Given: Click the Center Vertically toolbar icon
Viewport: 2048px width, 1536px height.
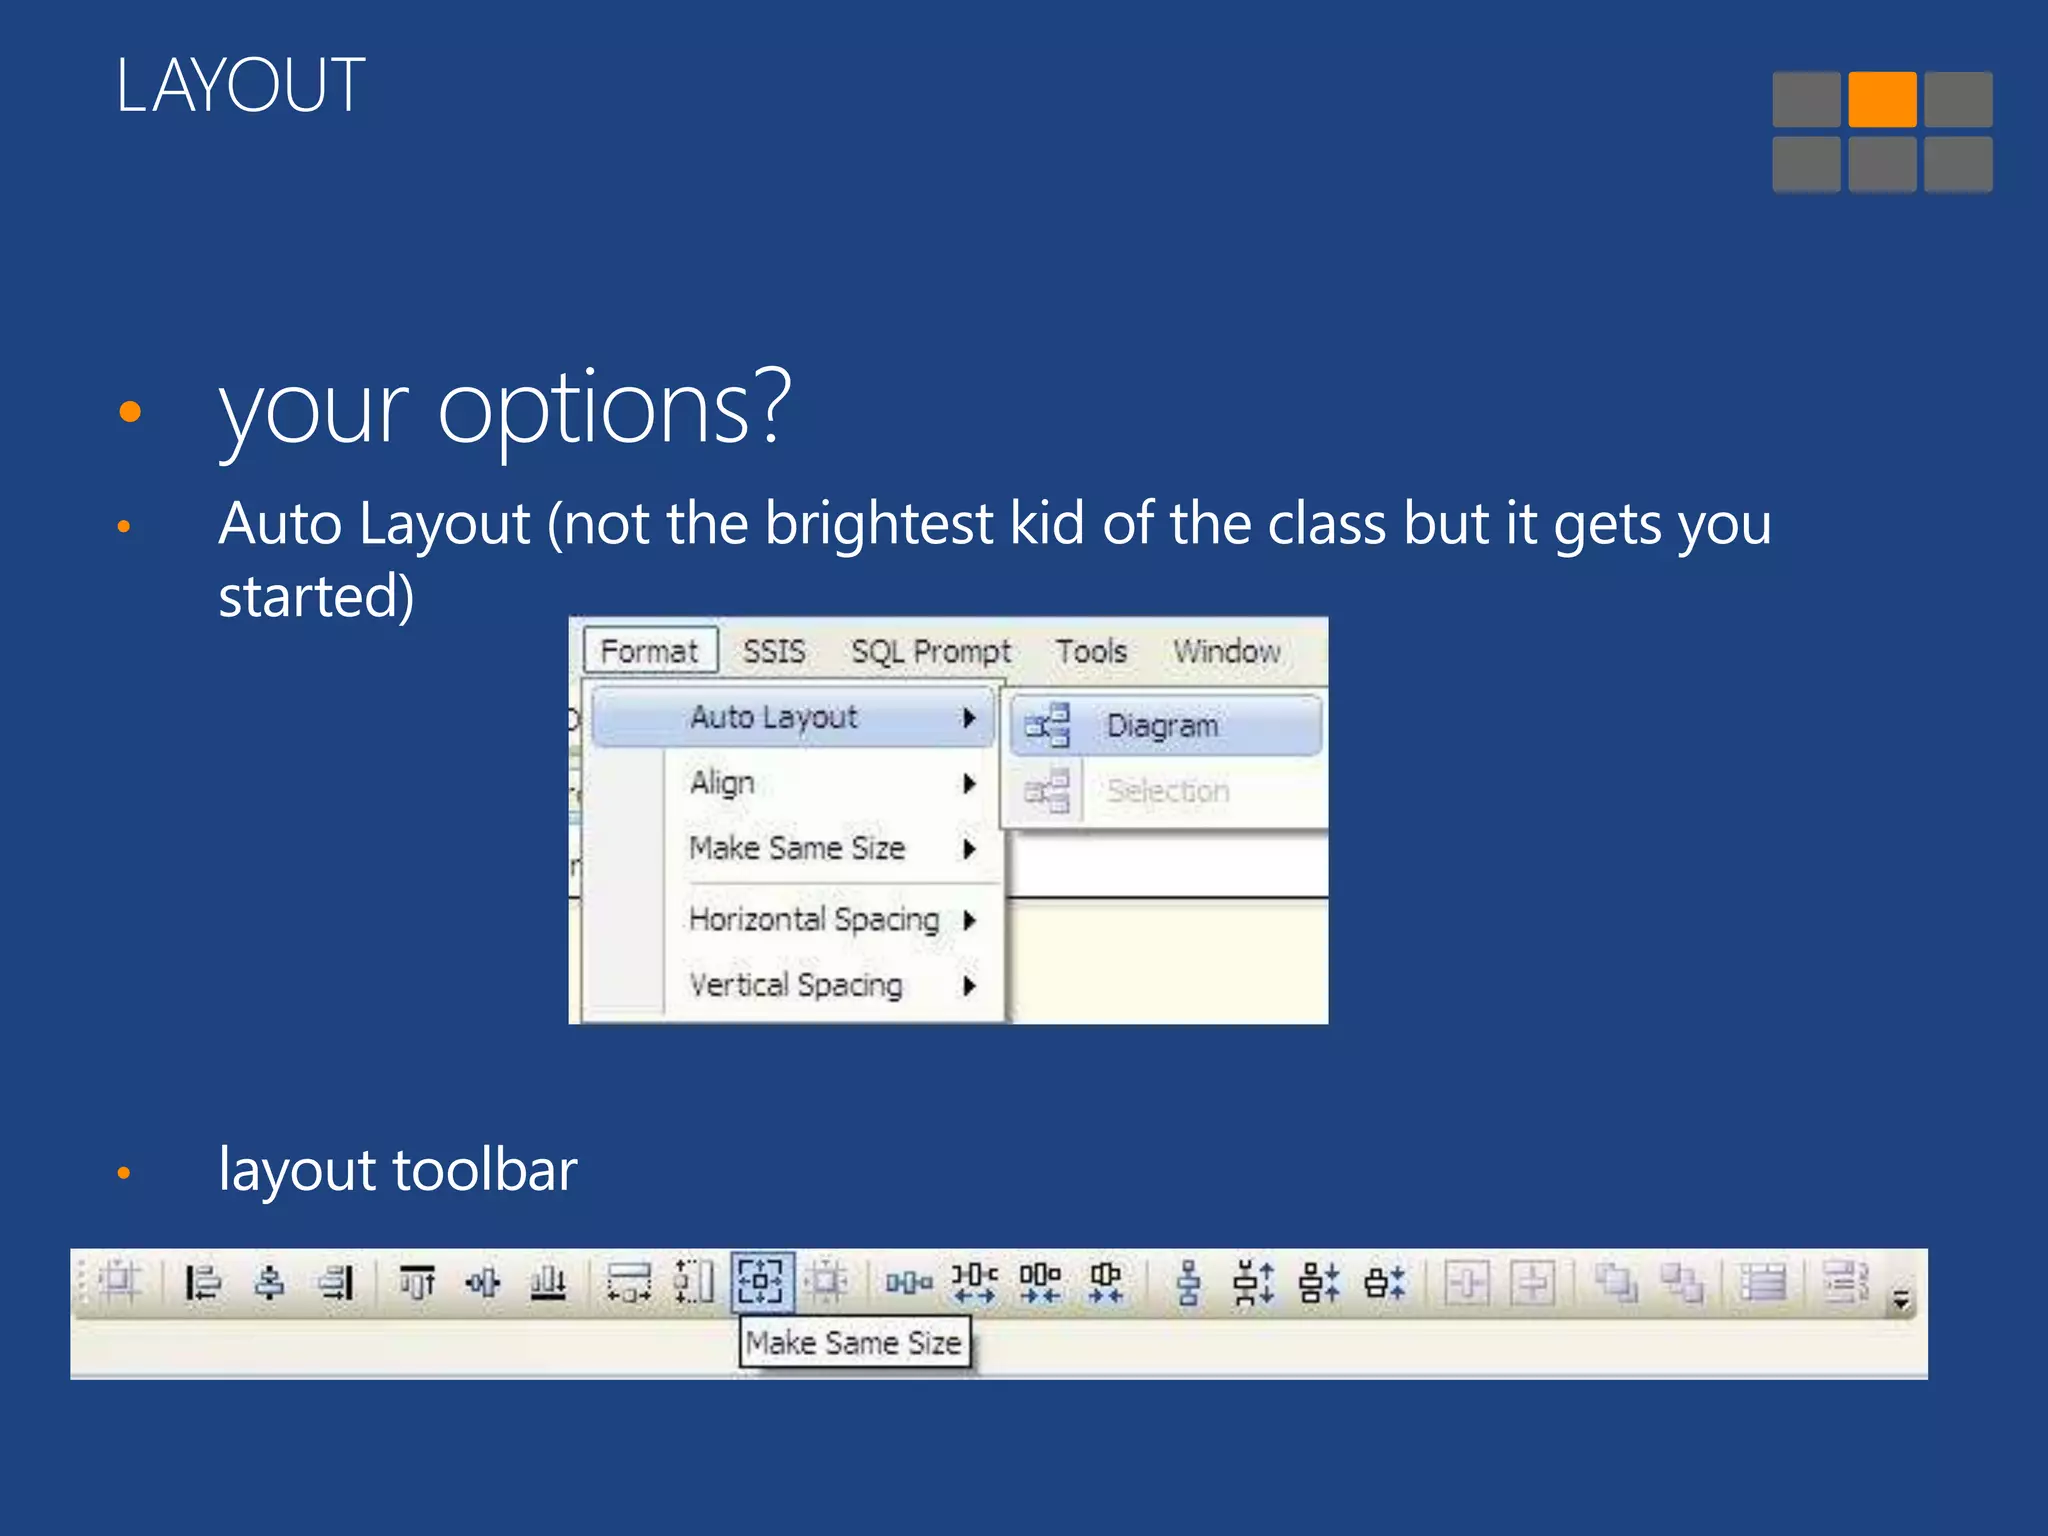Looking at the screenshot, I should tap(1533, 1282).
